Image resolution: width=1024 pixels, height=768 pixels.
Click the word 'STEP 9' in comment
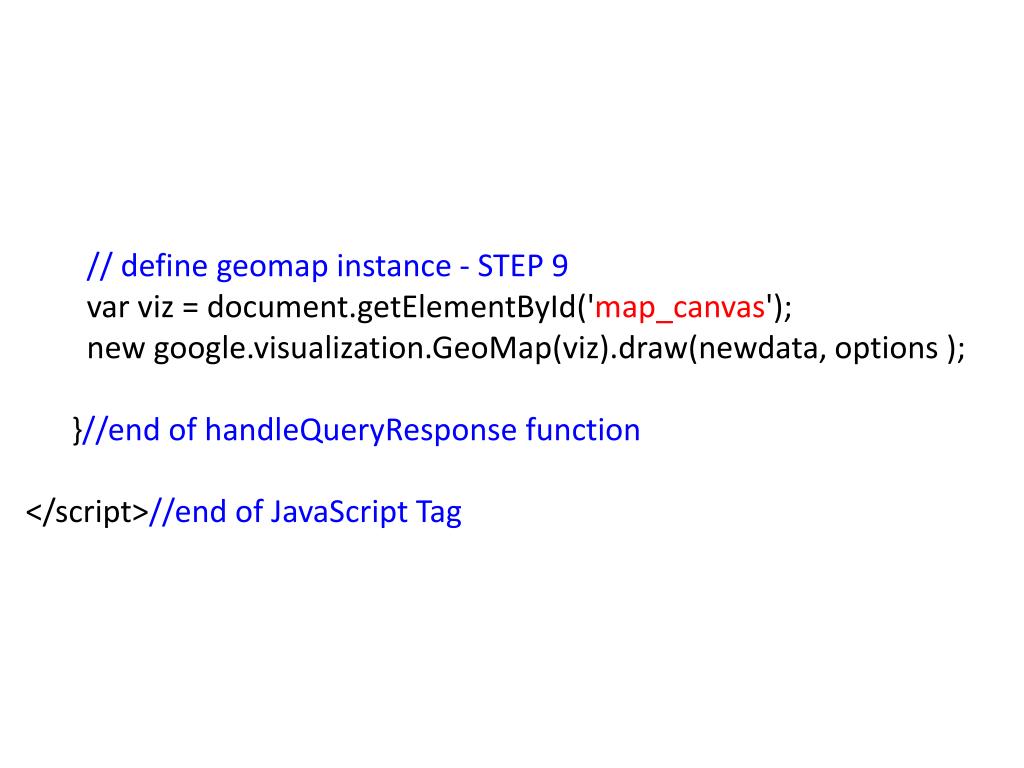(x=522, y=266)
